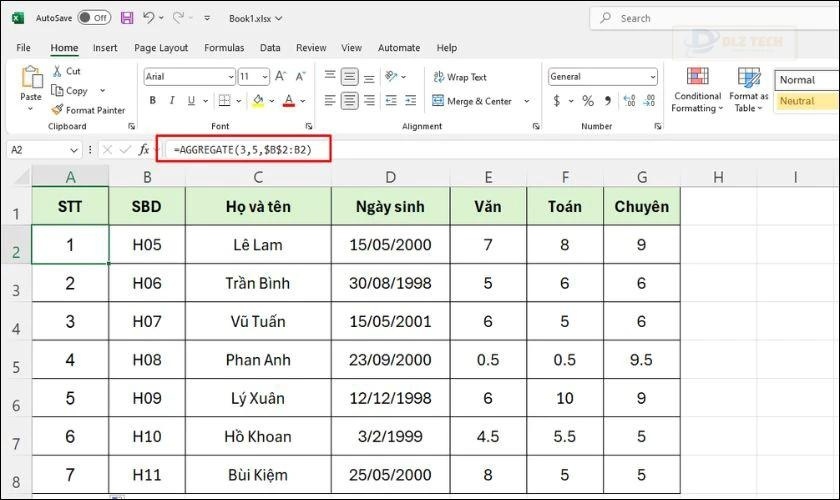Viewport: 840px width, 500px height.
Task: Click the Increase Decimal icon
Action: tap(629, 100)
